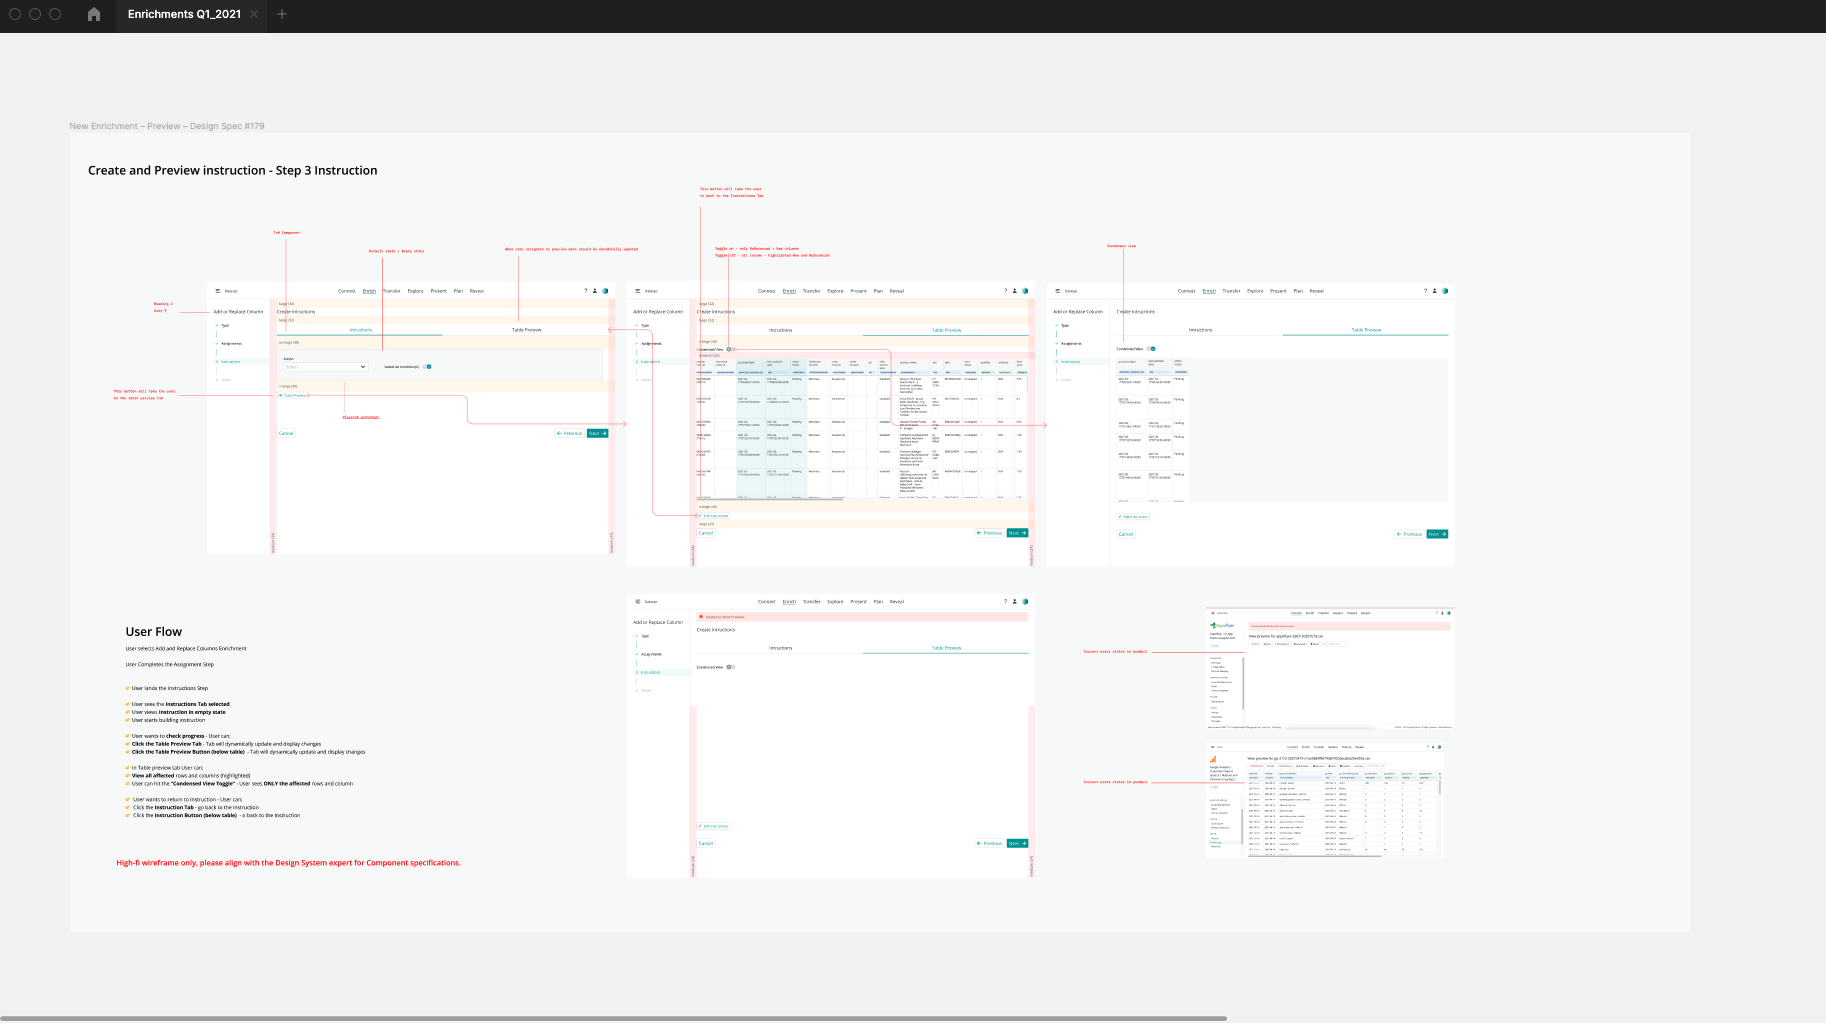
Task: Enable Condensed View in the second wireframe
Action: pos(731,349)
